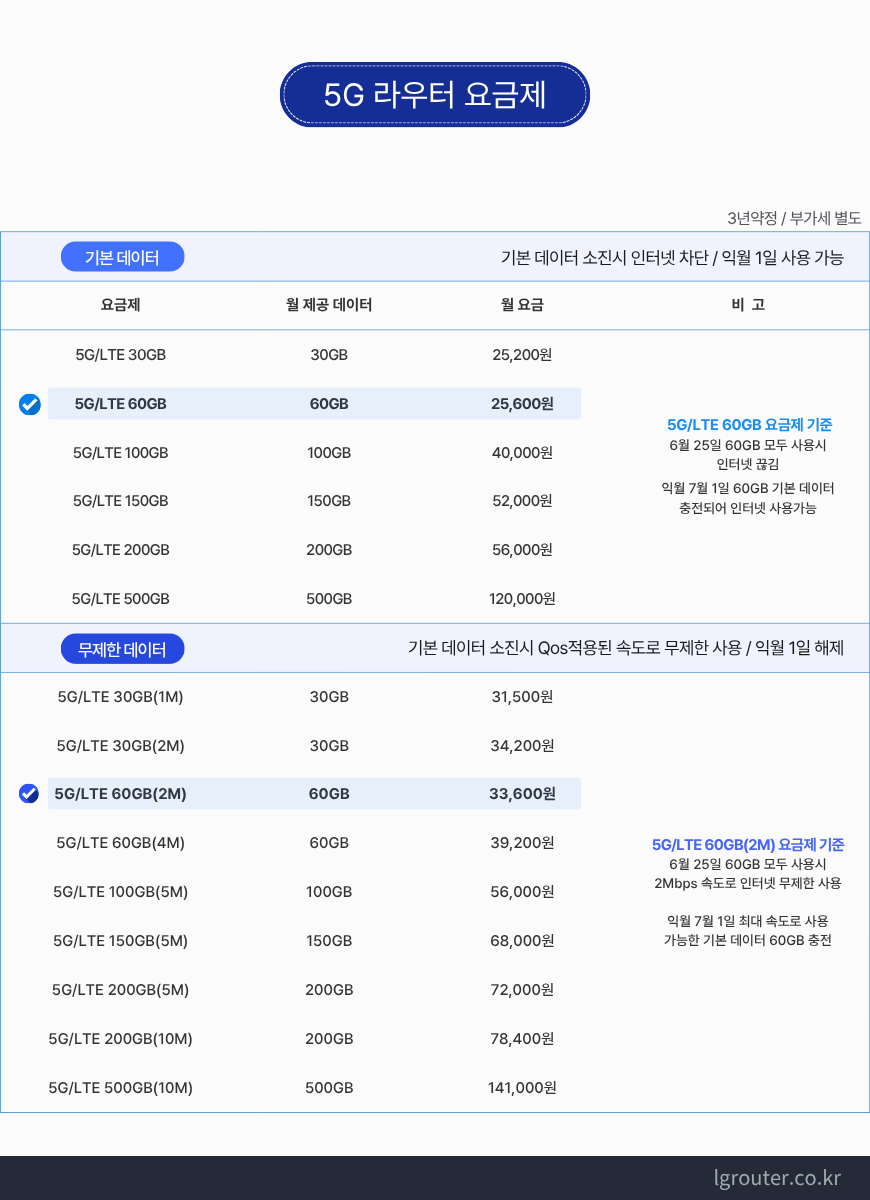
Task: Select the 5G/LTE 30GB(2M) plan name
Action: [120, 746]
